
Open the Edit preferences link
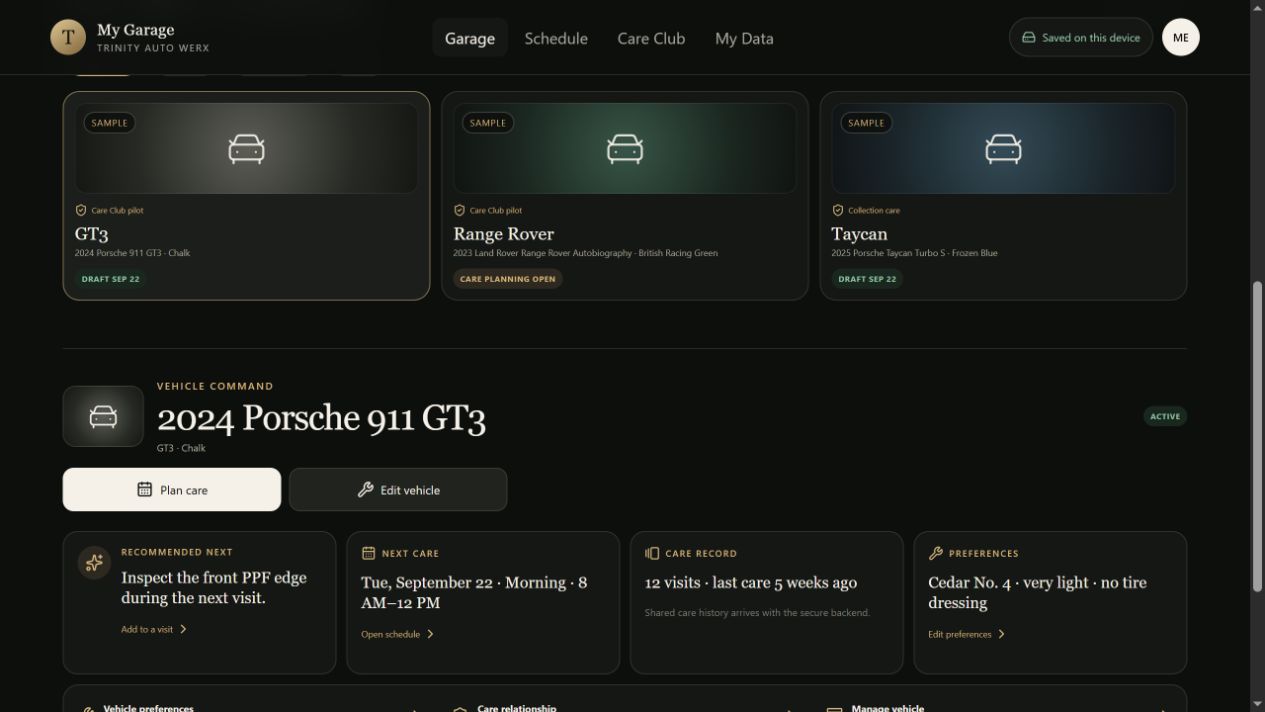[x=967, y=634]
